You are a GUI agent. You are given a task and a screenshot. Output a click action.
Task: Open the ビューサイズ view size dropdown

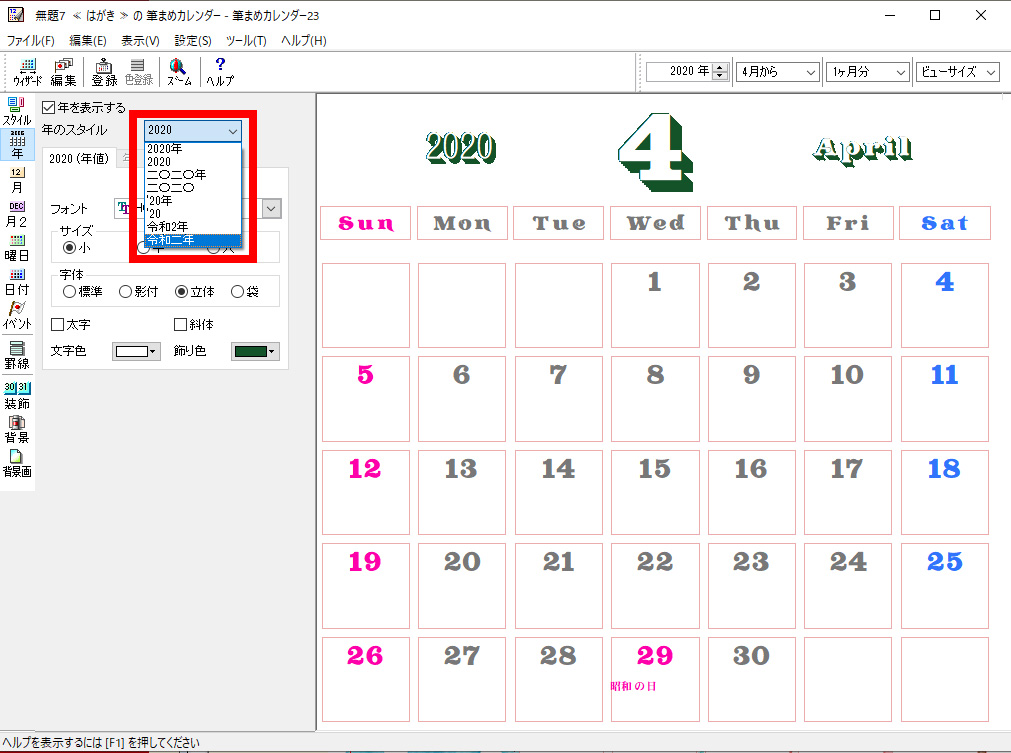coord(957,72)
